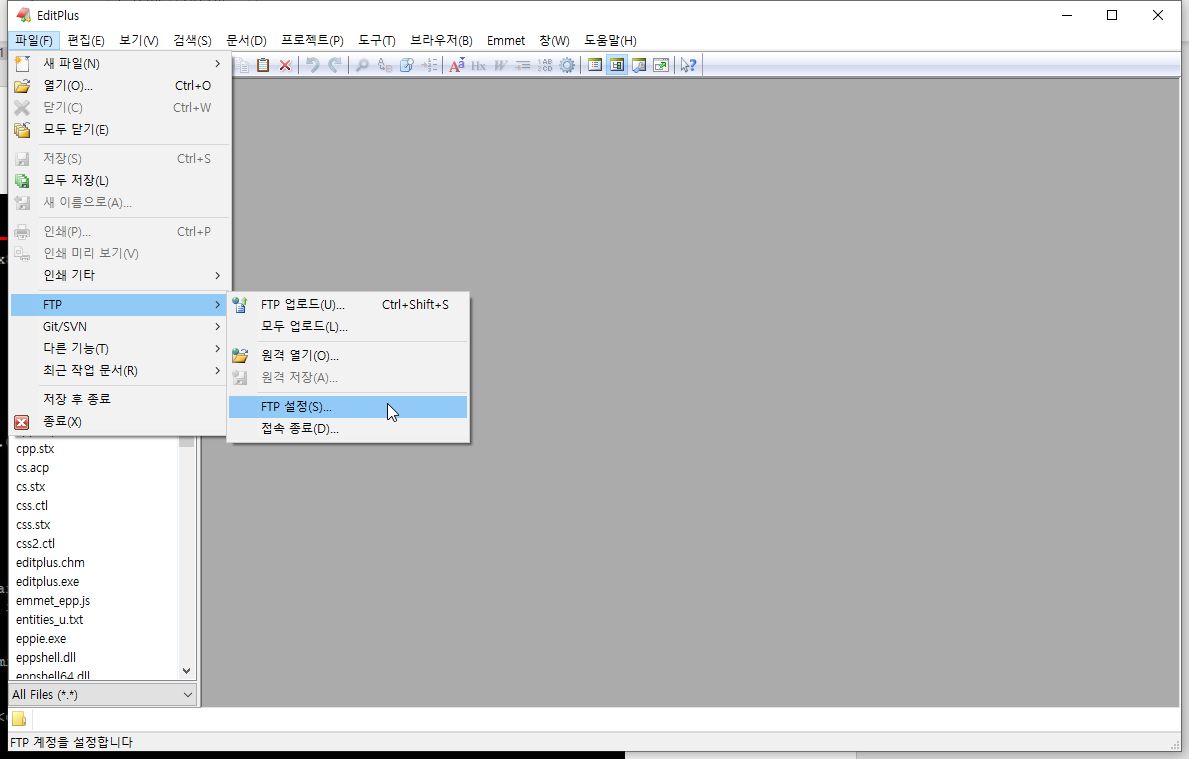This screenshot has width=1189, height=759.
Task: Click the Undo arrow toolbar icon
Action: [312, 65]
